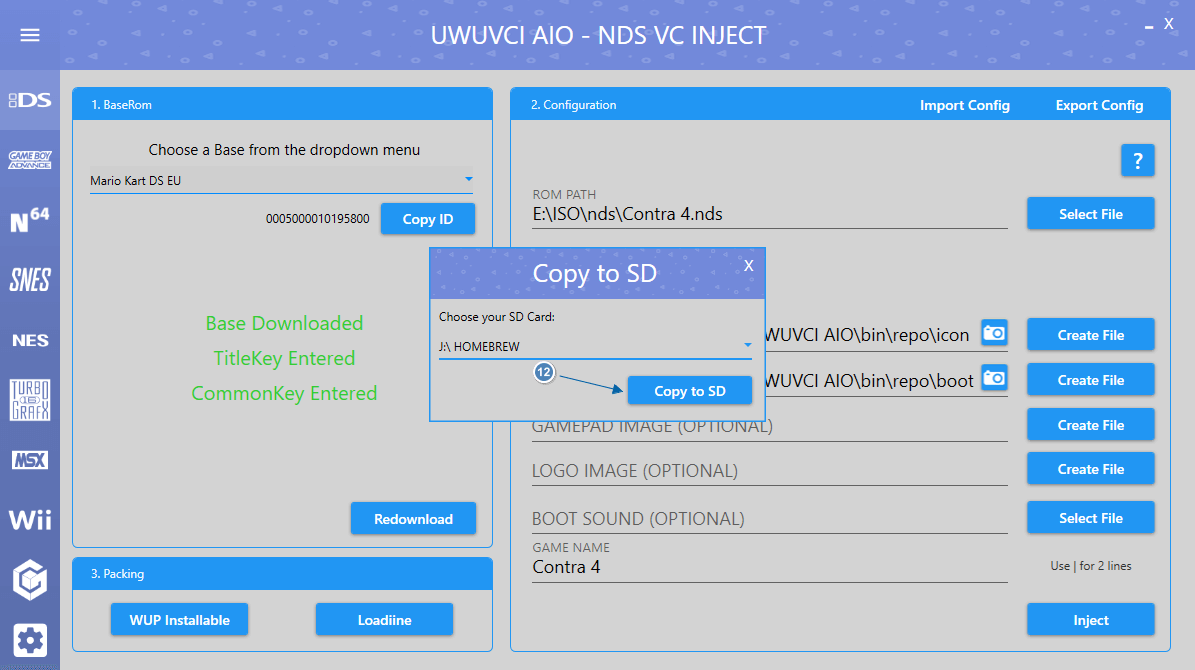Select the SNES console icon
Viewport: 1195px width, 670px height.
coord(30,280)
